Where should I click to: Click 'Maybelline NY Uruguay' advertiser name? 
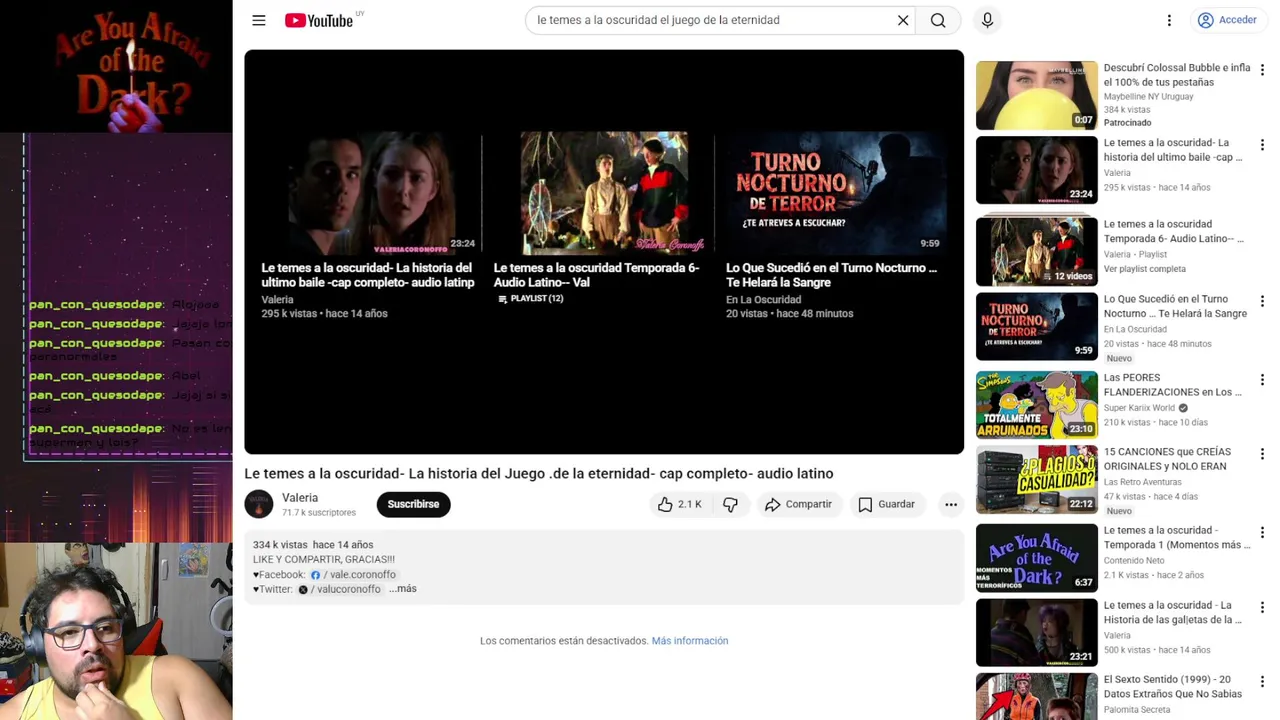pos(1149,97)
